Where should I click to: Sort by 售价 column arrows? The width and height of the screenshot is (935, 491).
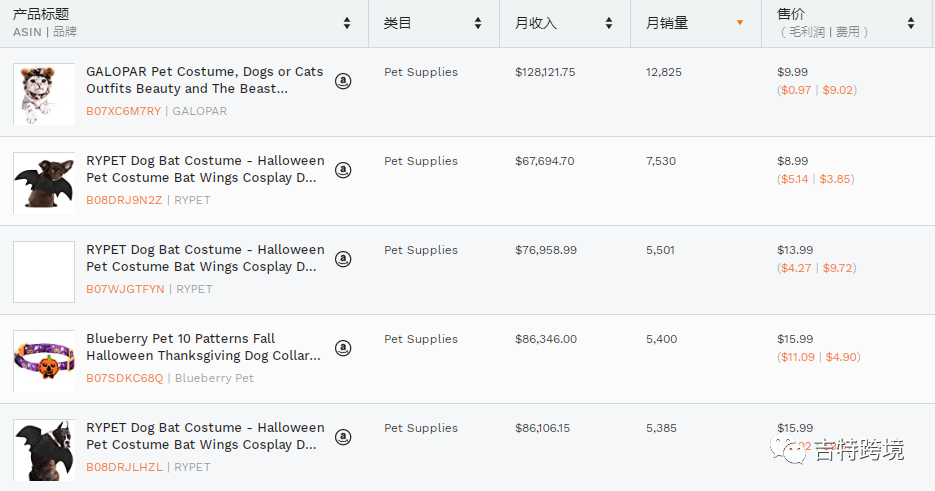point(911,23)
